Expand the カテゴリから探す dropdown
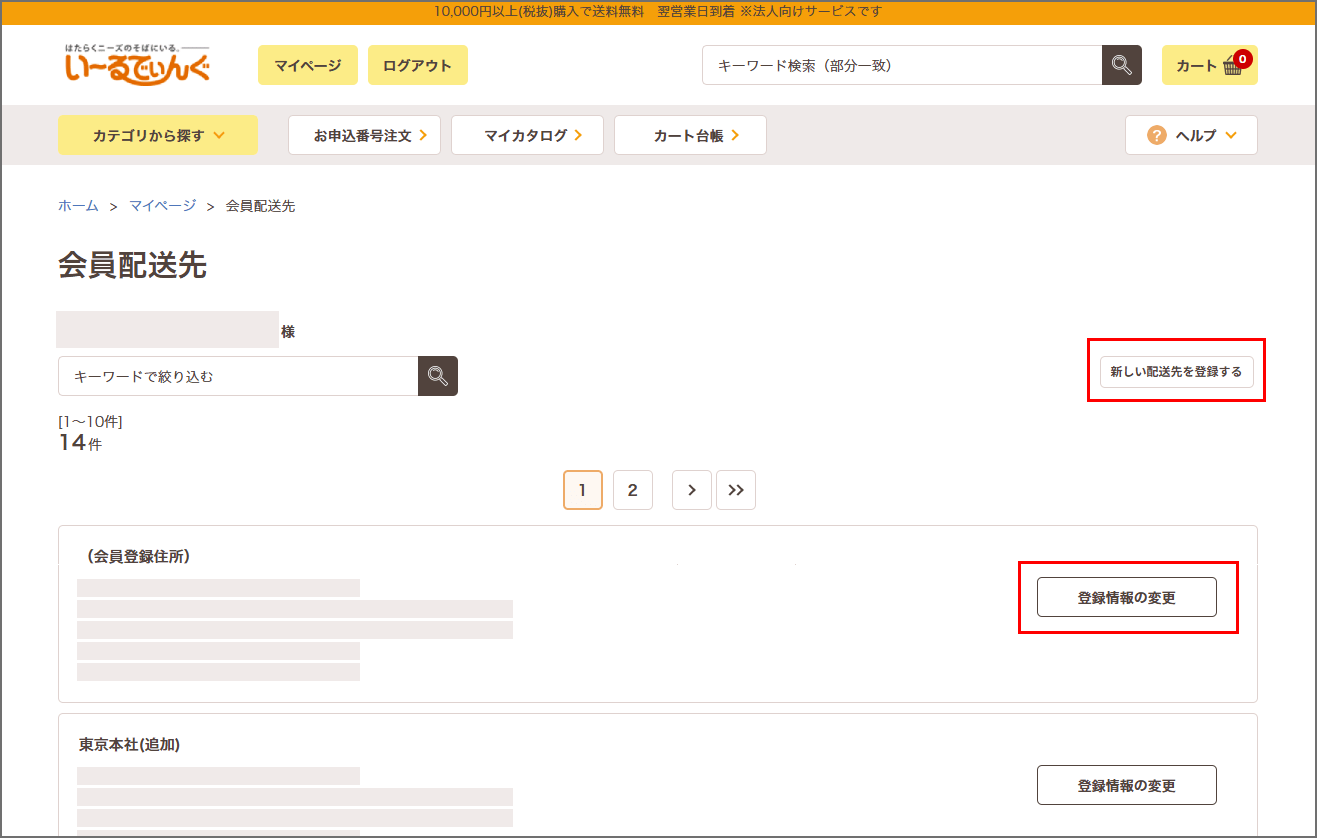The height and width of the screenshot is (838, 1317). (158, 135)
